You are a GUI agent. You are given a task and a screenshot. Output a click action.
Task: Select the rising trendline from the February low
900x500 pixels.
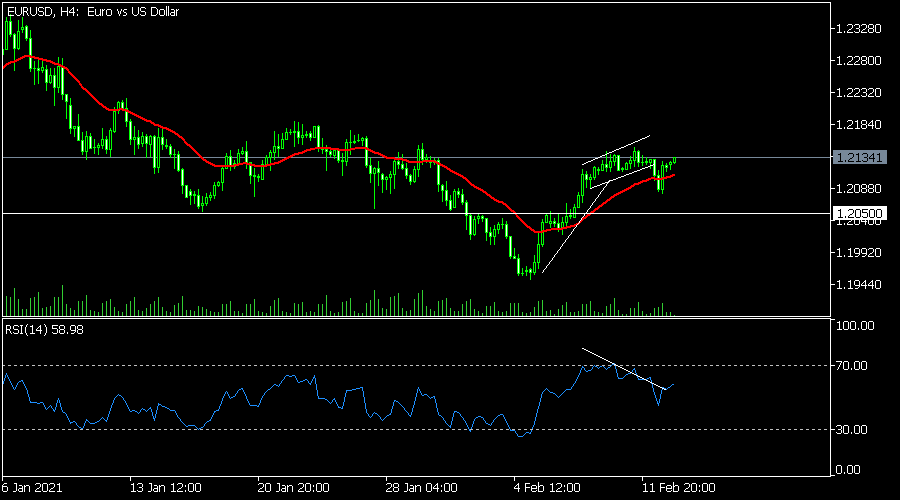pyautogui.click(x=574, y=228)
